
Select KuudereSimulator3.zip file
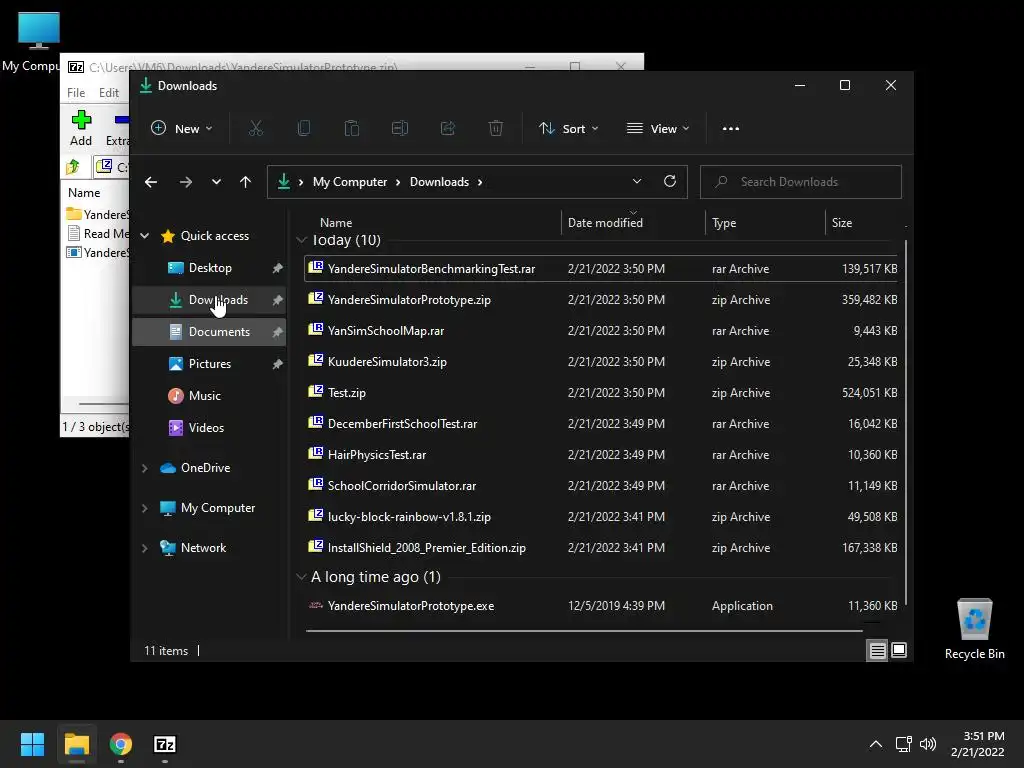click(601, 362)
